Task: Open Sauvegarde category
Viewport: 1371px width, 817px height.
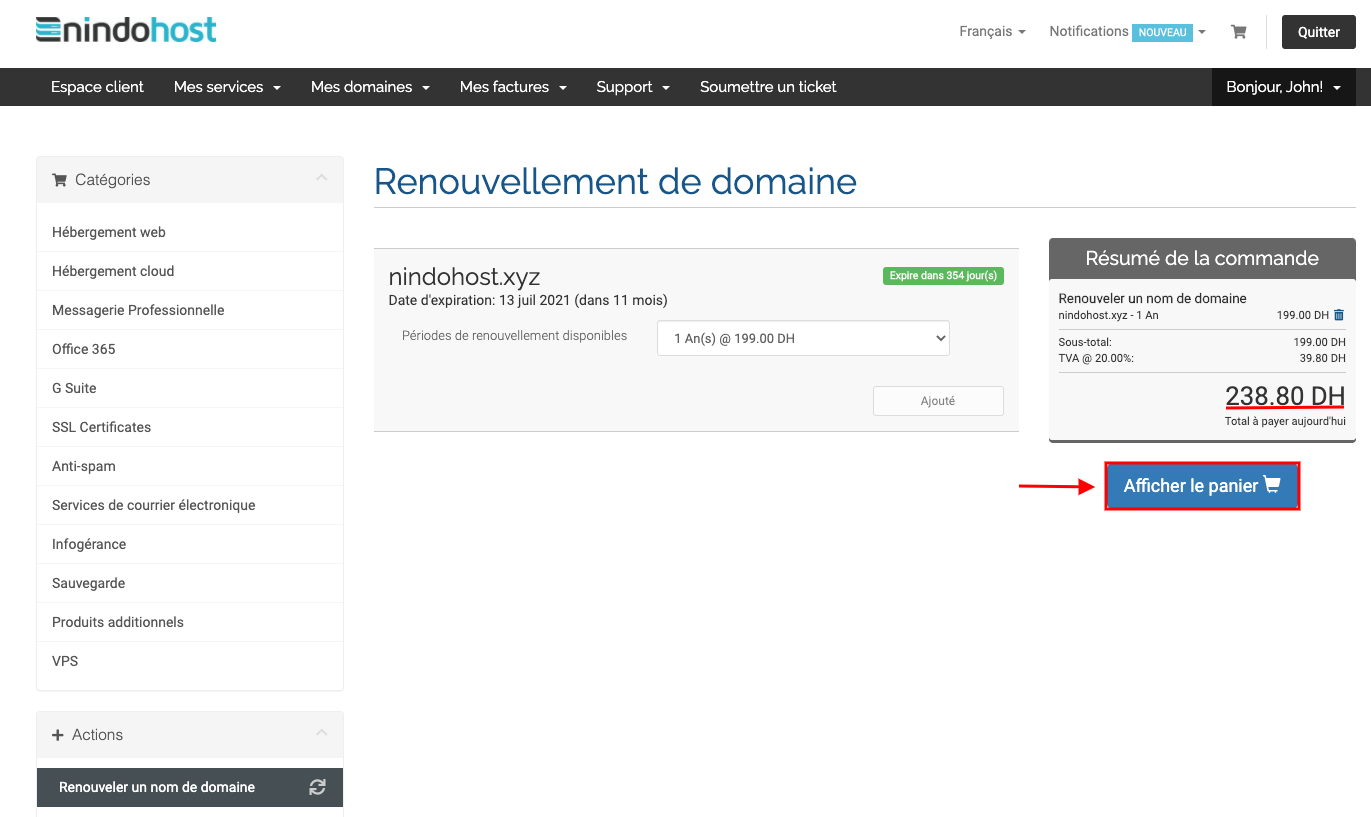Action: pyautogui.click(x=190, y=583)
